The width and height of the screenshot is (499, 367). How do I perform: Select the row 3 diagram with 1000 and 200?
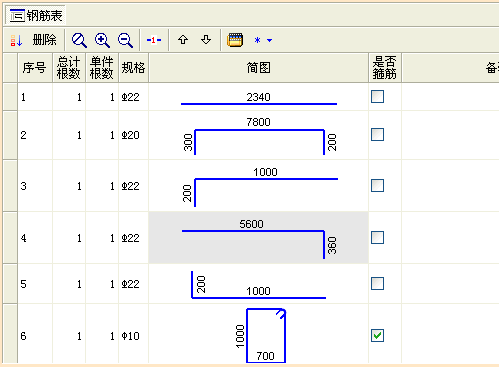click(x=260, y=187)
